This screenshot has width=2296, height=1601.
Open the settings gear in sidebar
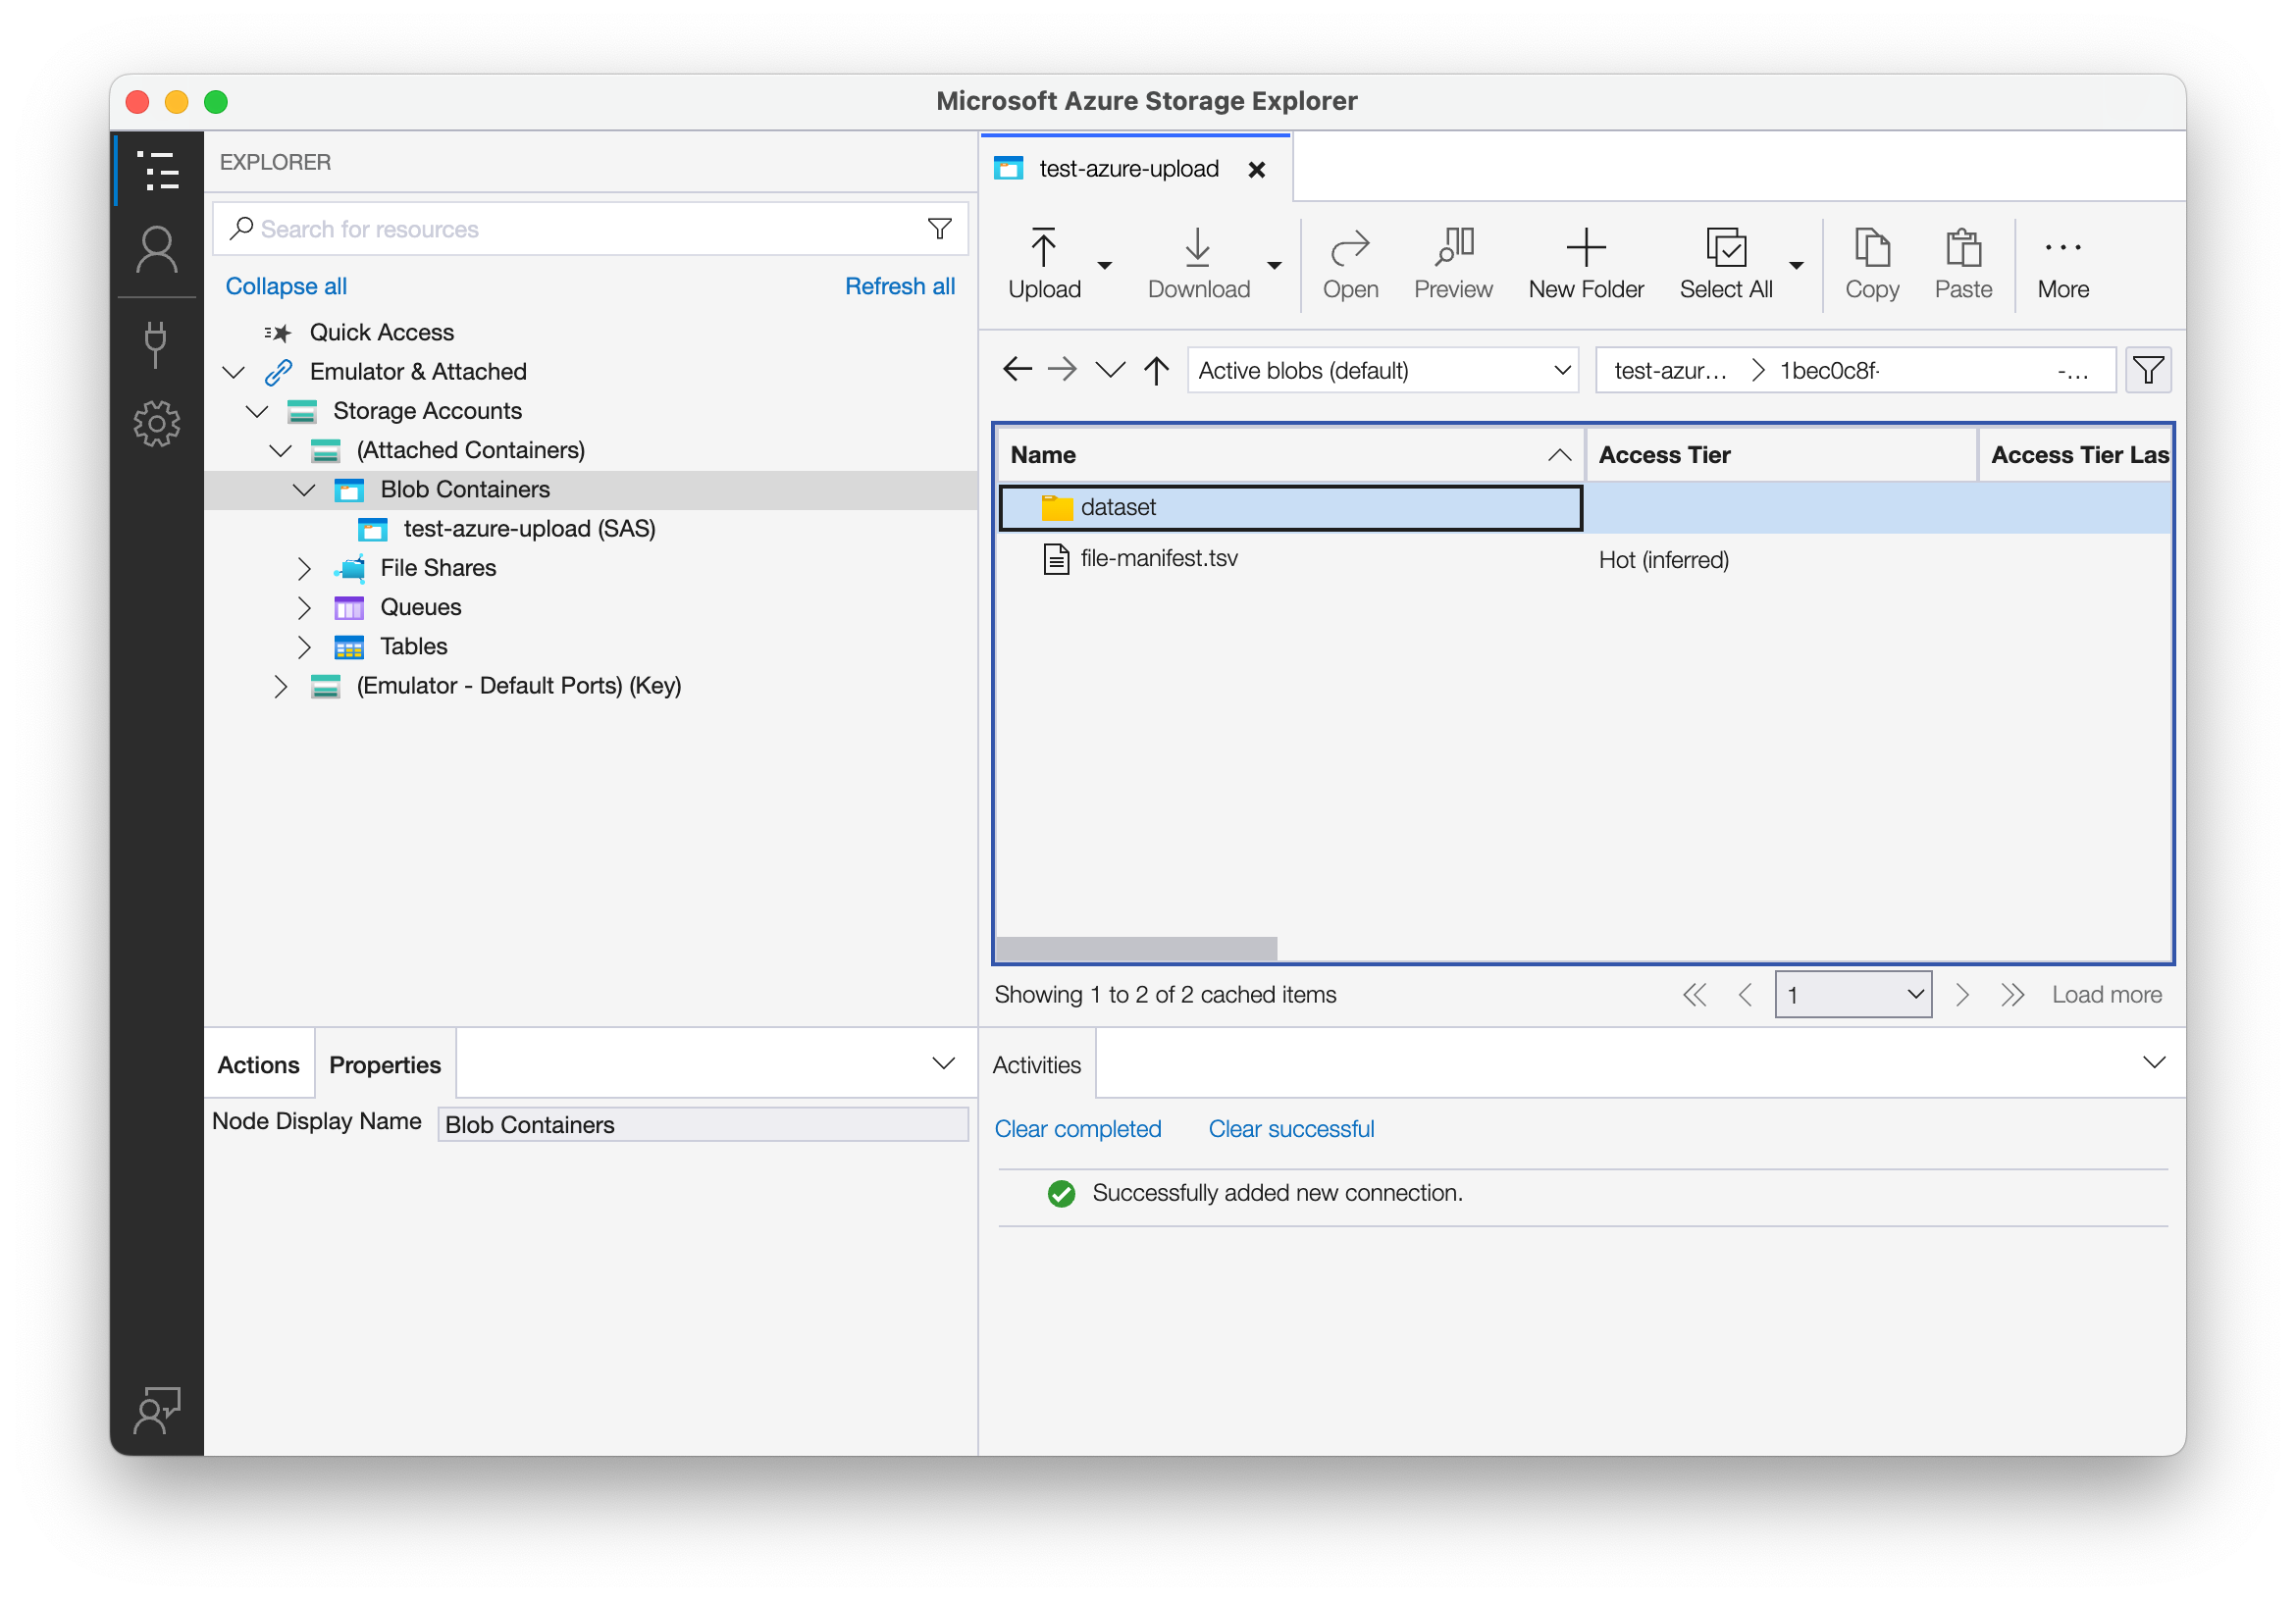pos(156,424)
